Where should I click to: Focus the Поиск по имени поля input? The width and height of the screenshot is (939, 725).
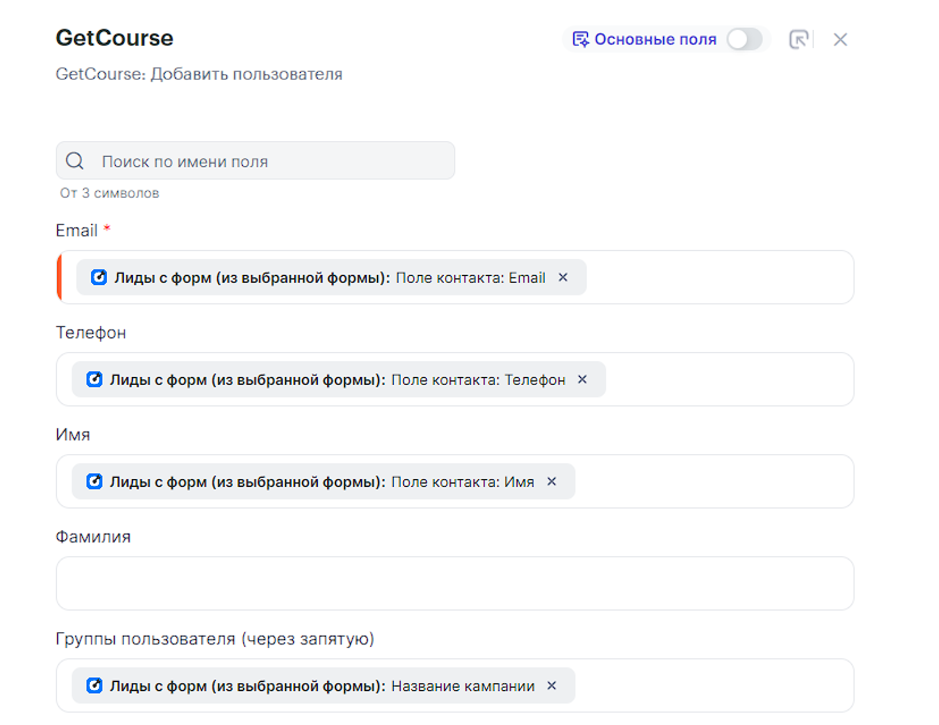270,161
